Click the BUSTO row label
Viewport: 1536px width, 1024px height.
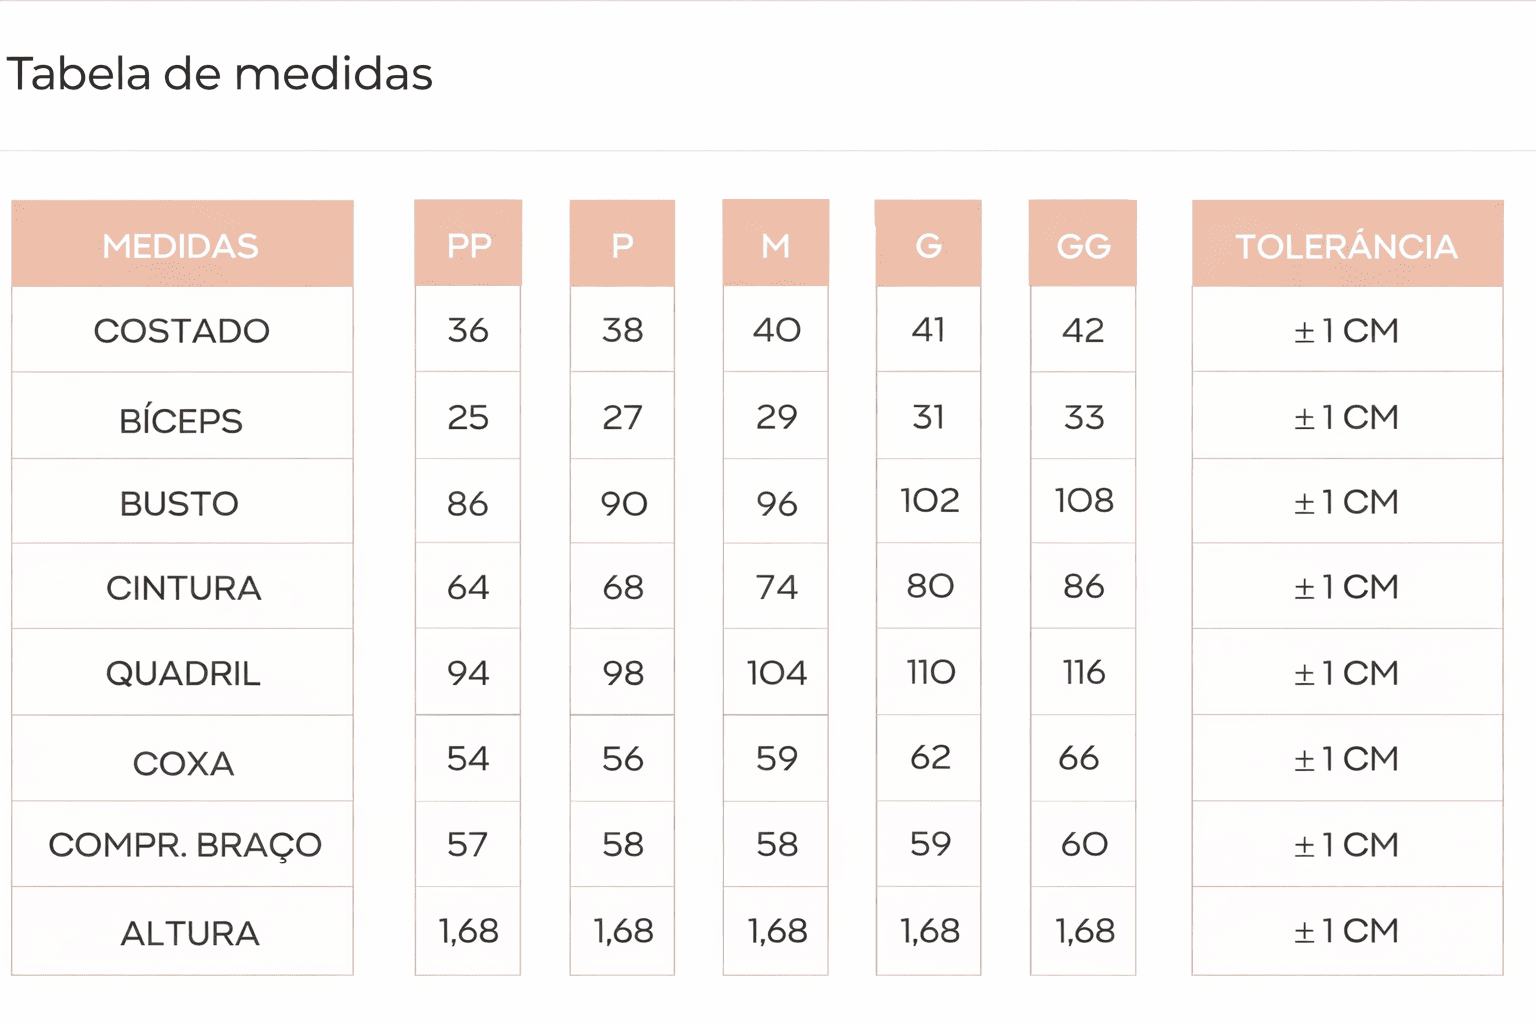[180, 504]
